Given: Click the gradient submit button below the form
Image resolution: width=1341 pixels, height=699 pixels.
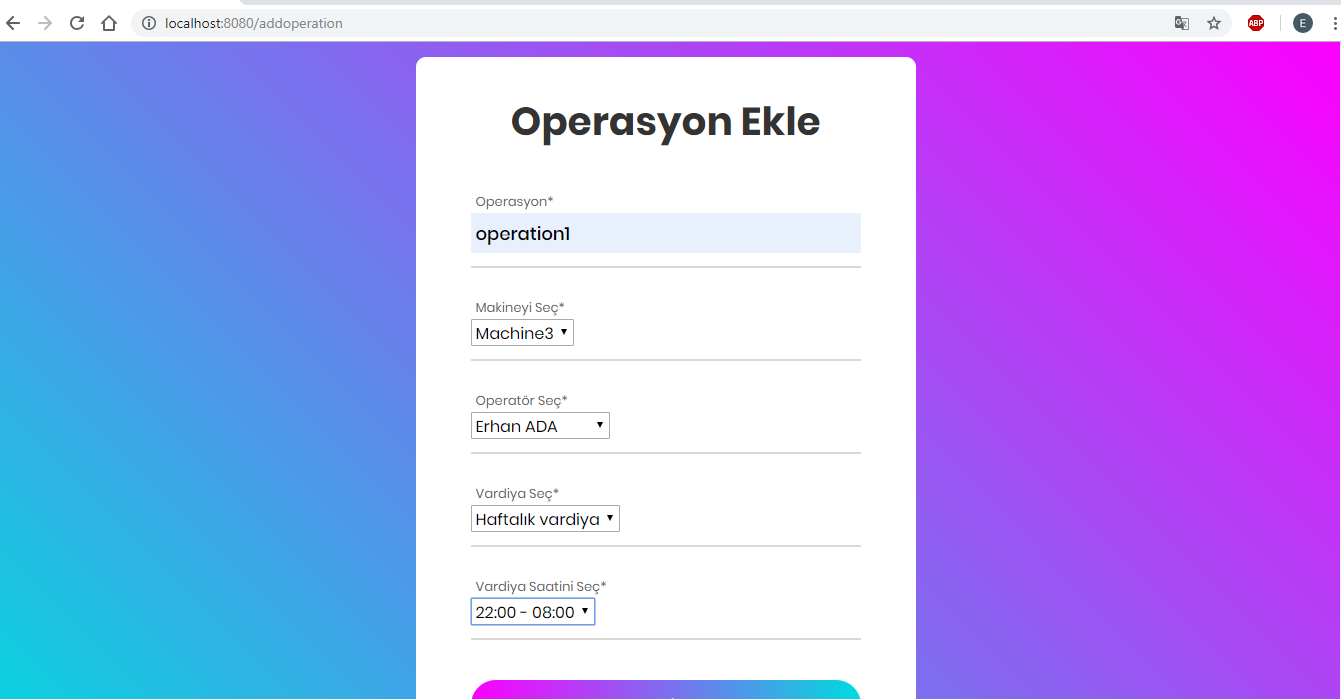Looking at the screenshot, I should [666, 690].
